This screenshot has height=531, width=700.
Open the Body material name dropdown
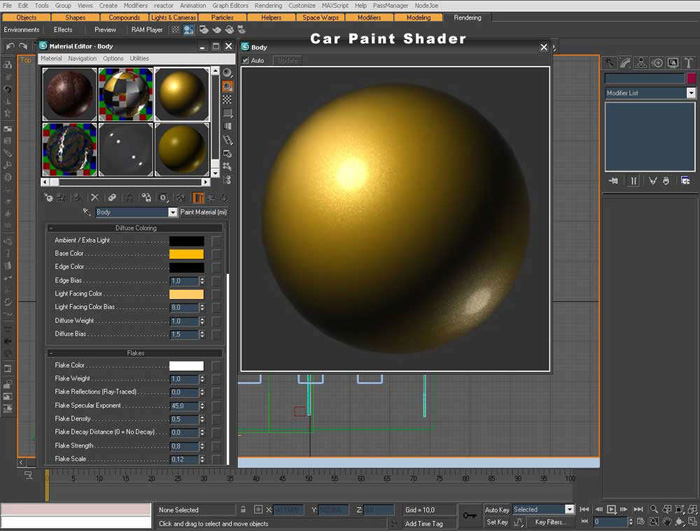point(172,212)
